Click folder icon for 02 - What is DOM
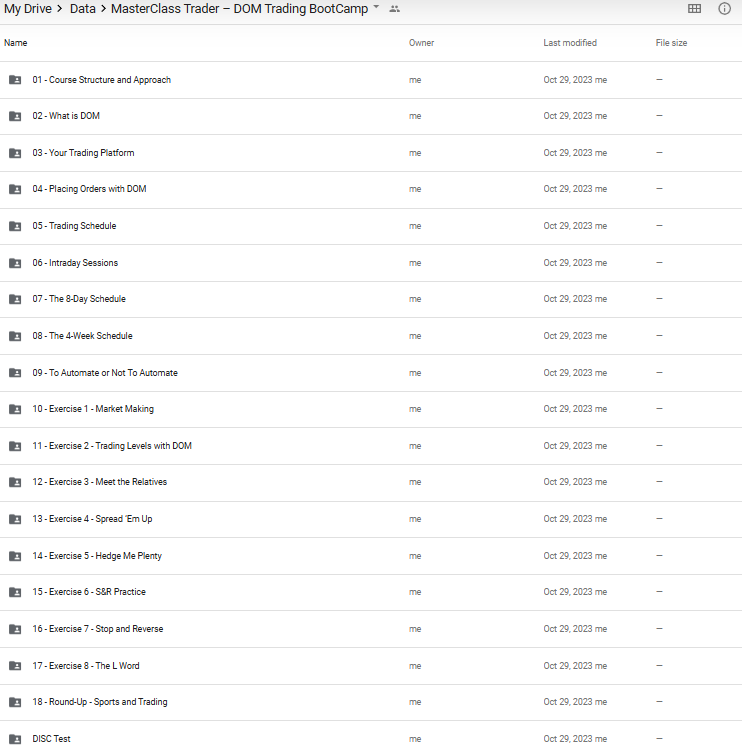This screenshot has width=742, height=751. pos(15,116)
